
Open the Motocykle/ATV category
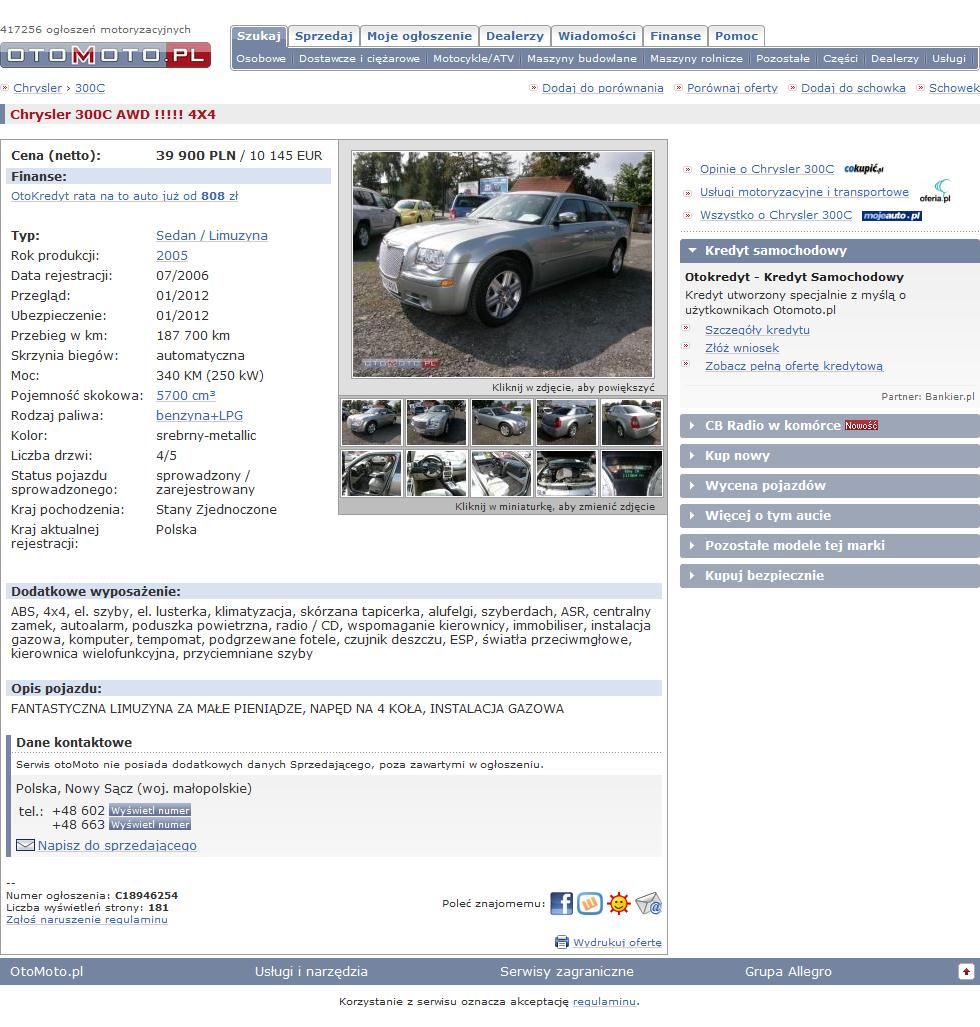pos(474,58)
